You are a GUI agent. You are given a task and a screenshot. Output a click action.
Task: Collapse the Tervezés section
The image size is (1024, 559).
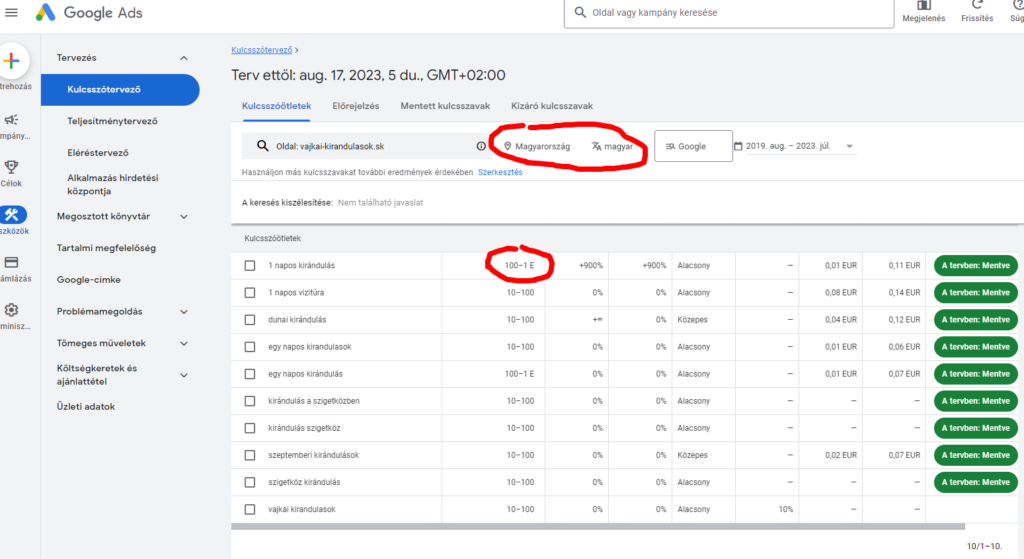[183, 59]
